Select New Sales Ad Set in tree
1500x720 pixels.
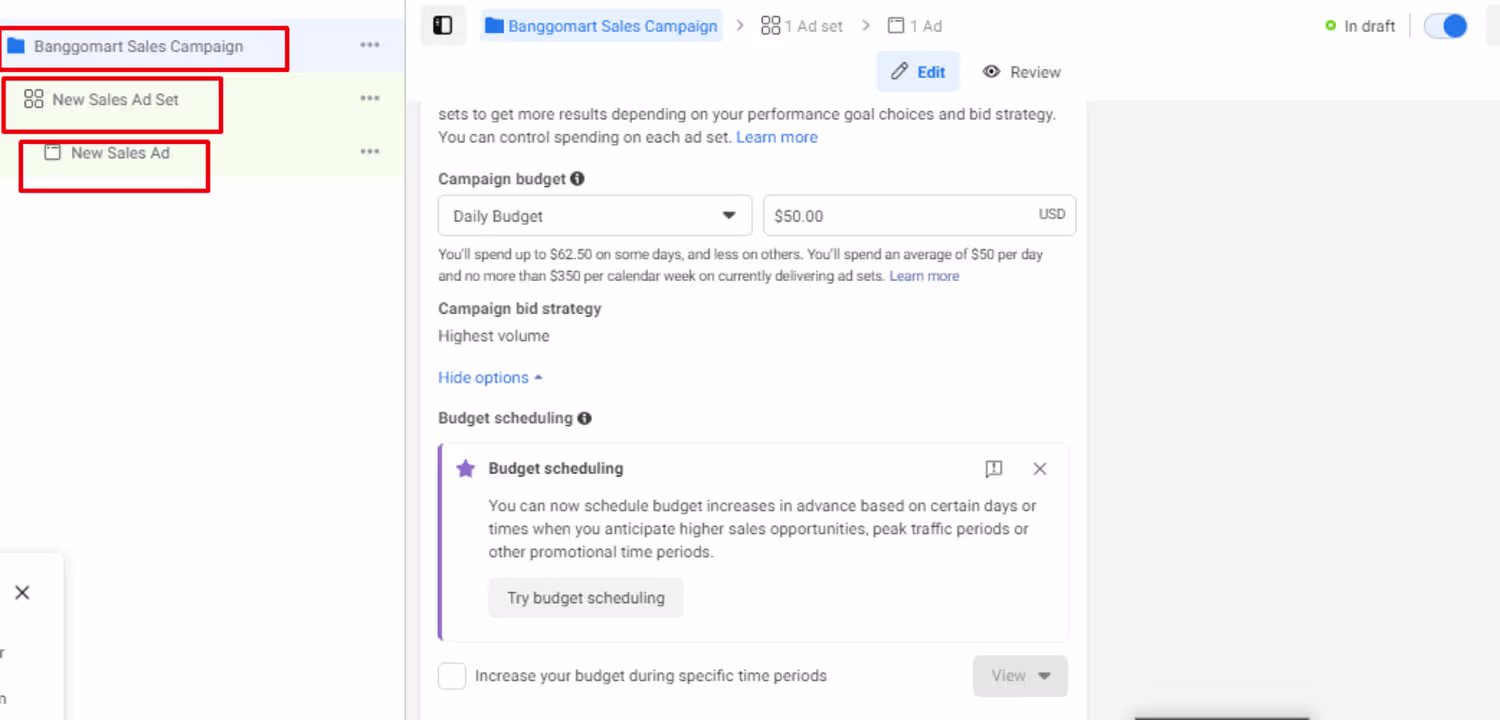(x=115, y=100)
